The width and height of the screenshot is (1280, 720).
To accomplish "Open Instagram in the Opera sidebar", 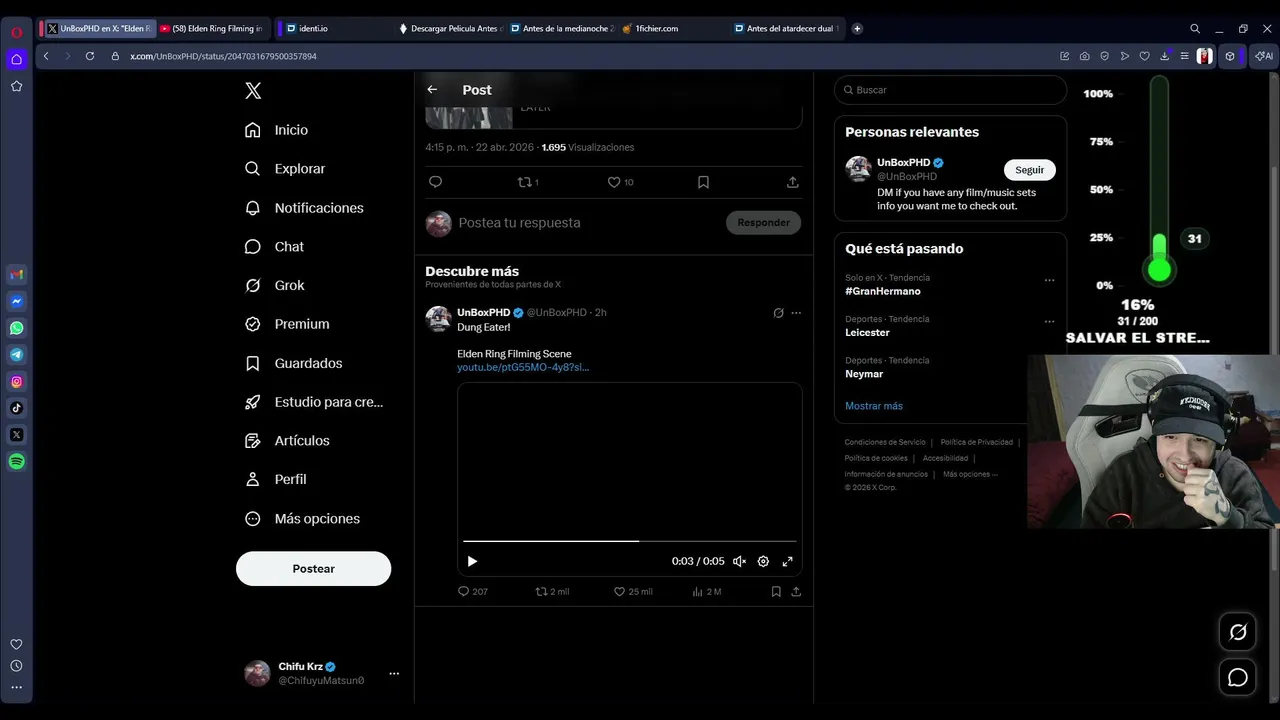I will tap(17, 381).
